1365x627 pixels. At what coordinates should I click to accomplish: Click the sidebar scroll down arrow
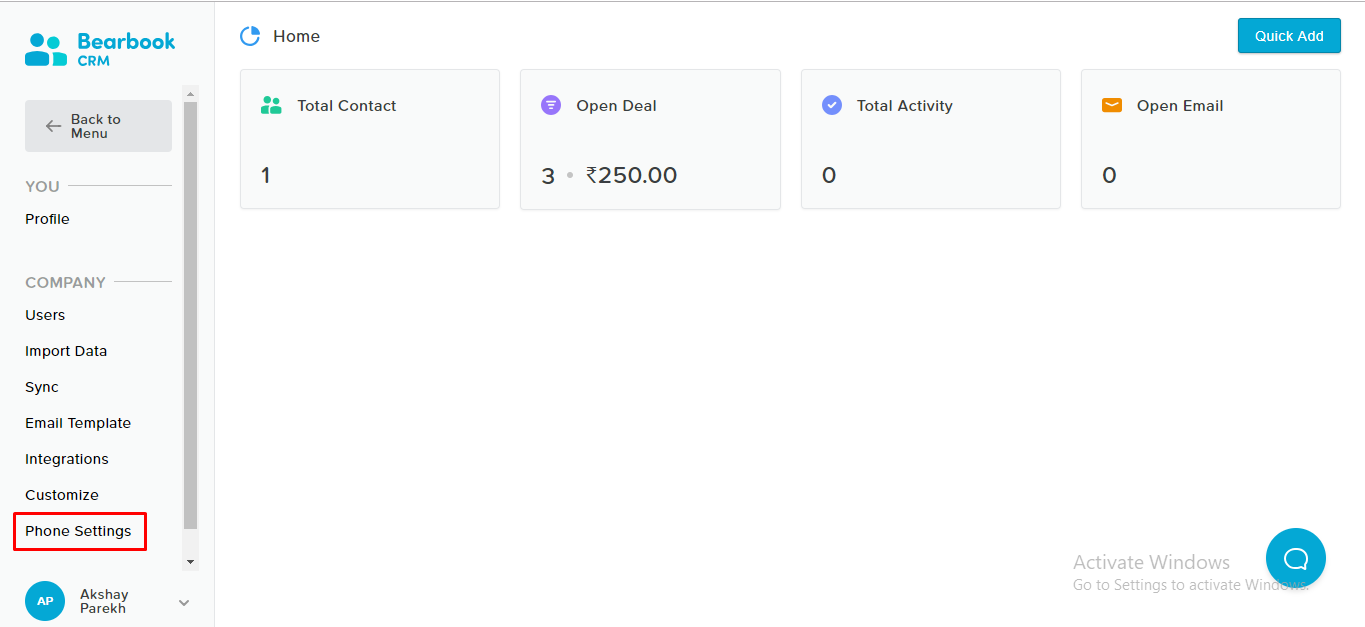pos(191,562)
